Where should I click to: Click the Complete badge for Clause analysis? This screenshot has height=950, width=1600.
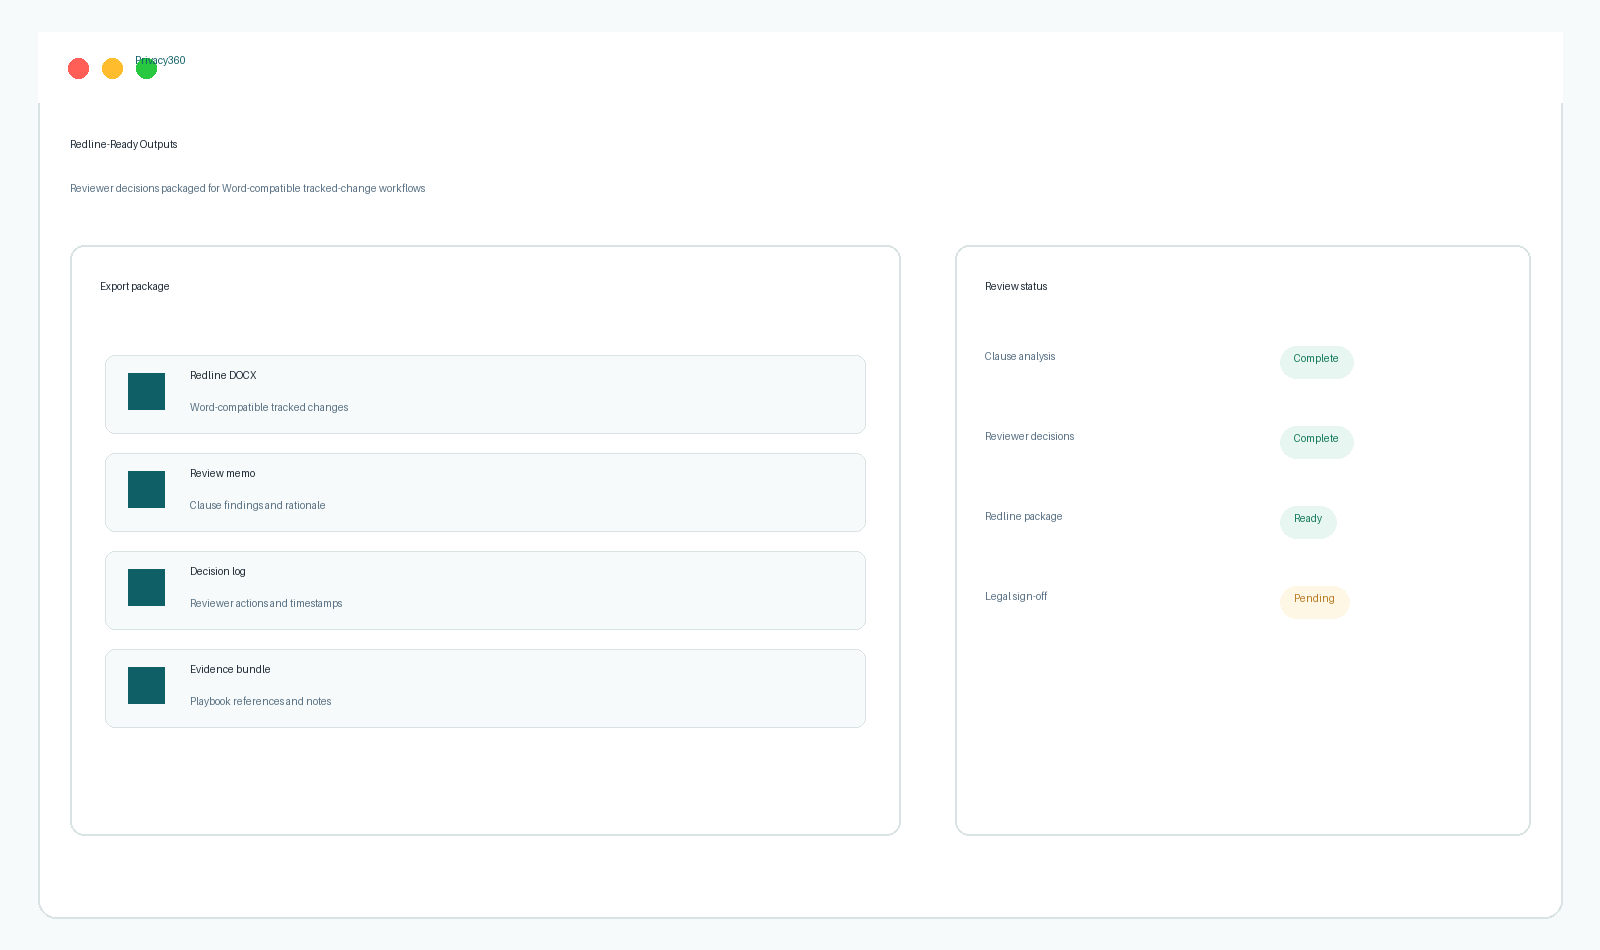click(1316, 362)
